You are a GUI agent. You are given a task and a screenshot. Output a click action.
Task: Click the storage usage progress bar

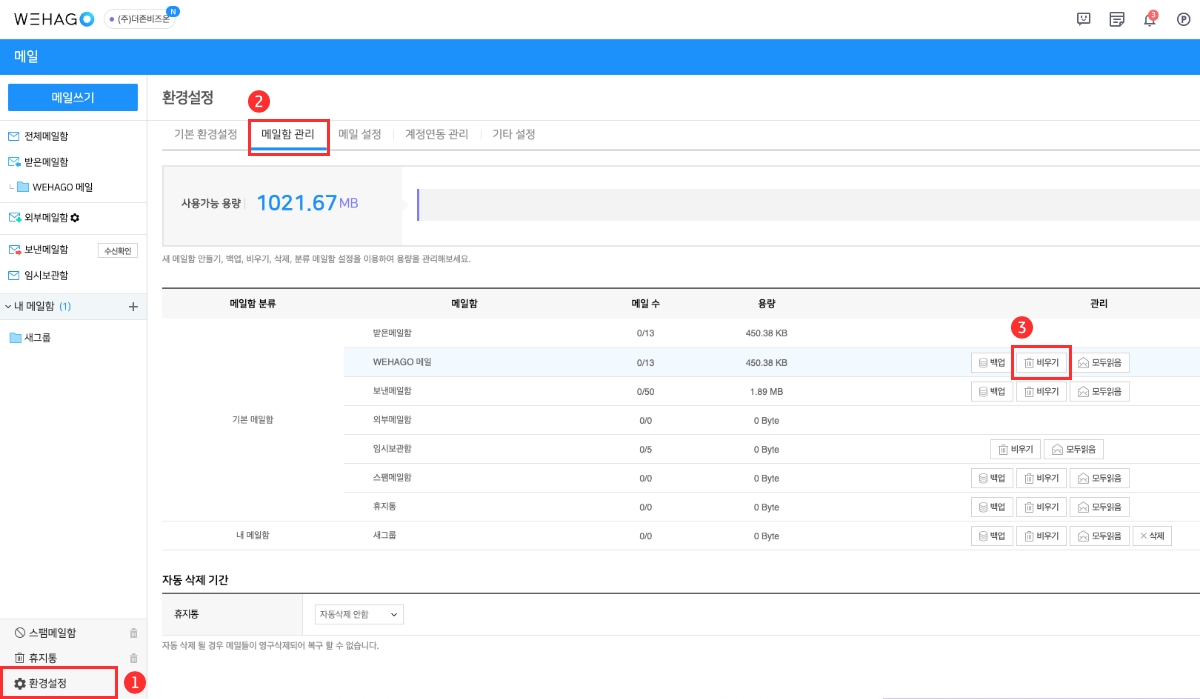coord(808,204)
